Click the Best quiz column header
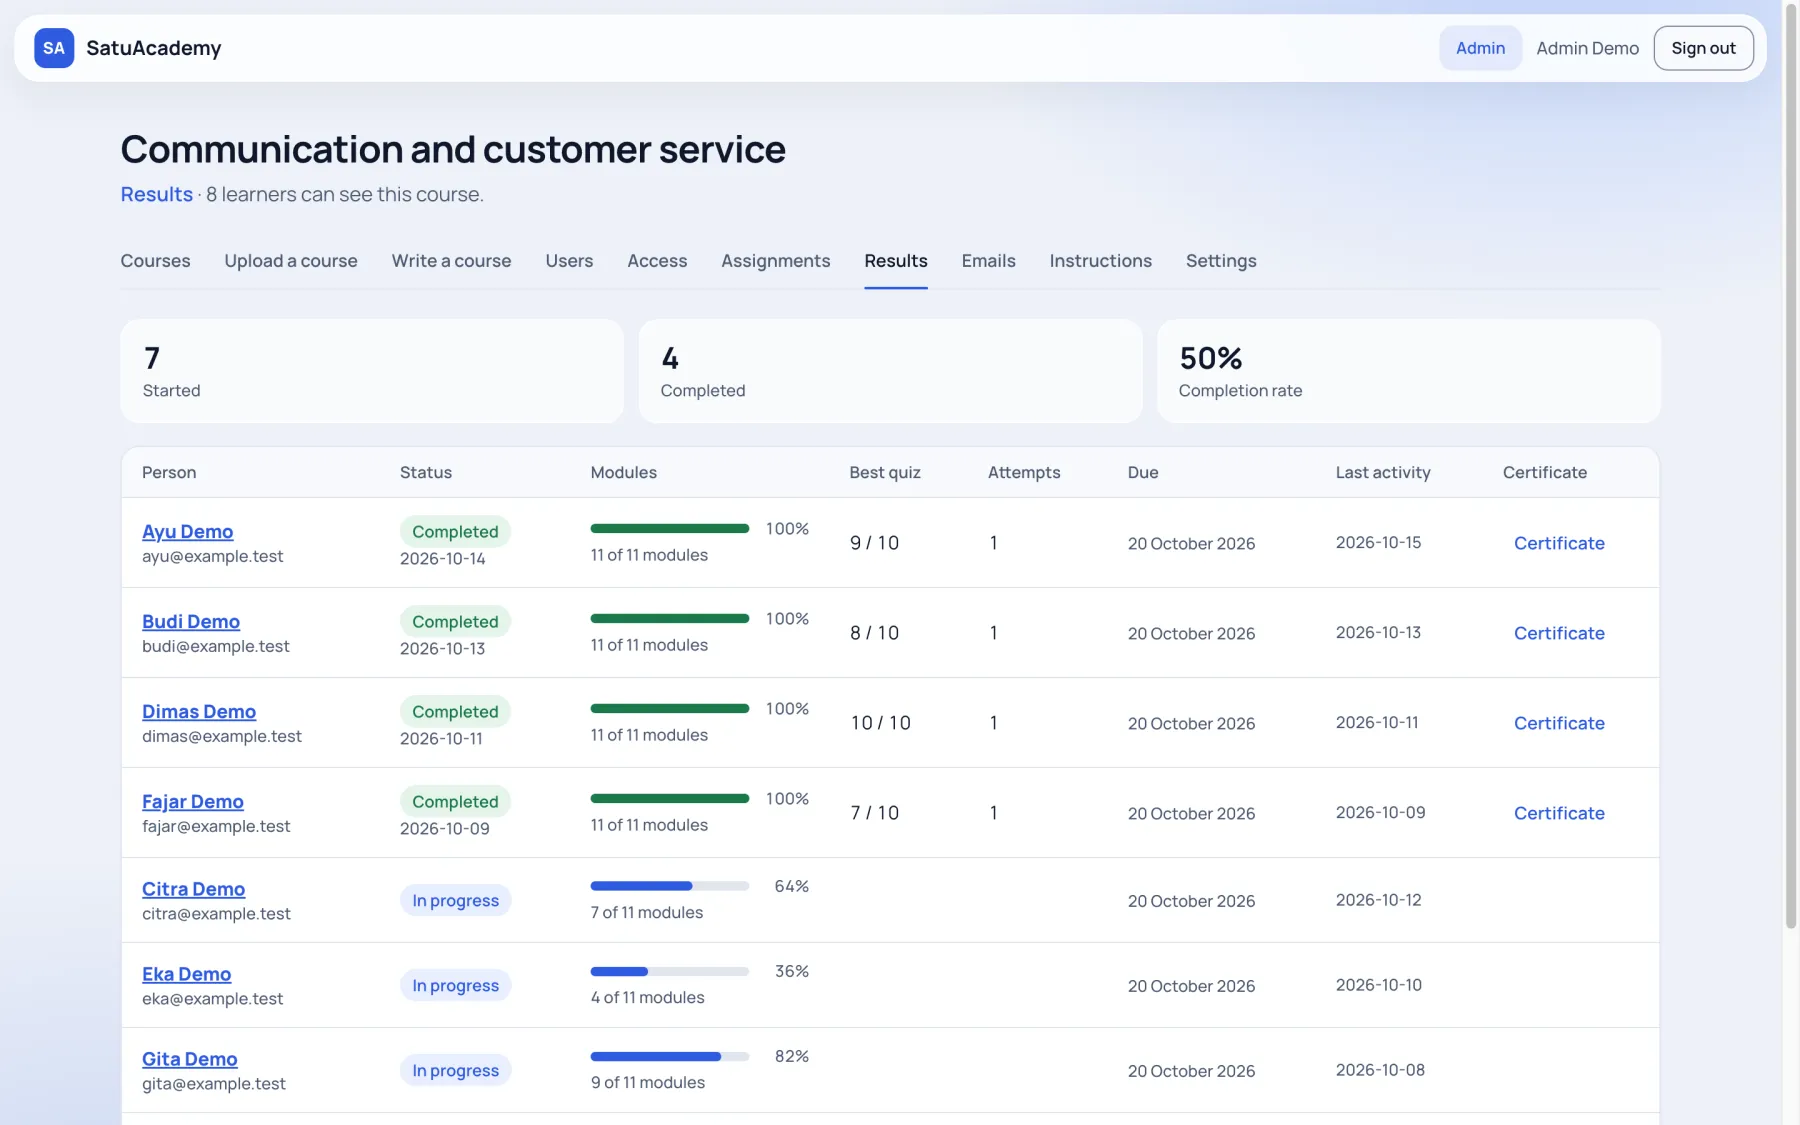Image resolution: width=1800 pixels, height=1125 pixels. tap(885, 472)
